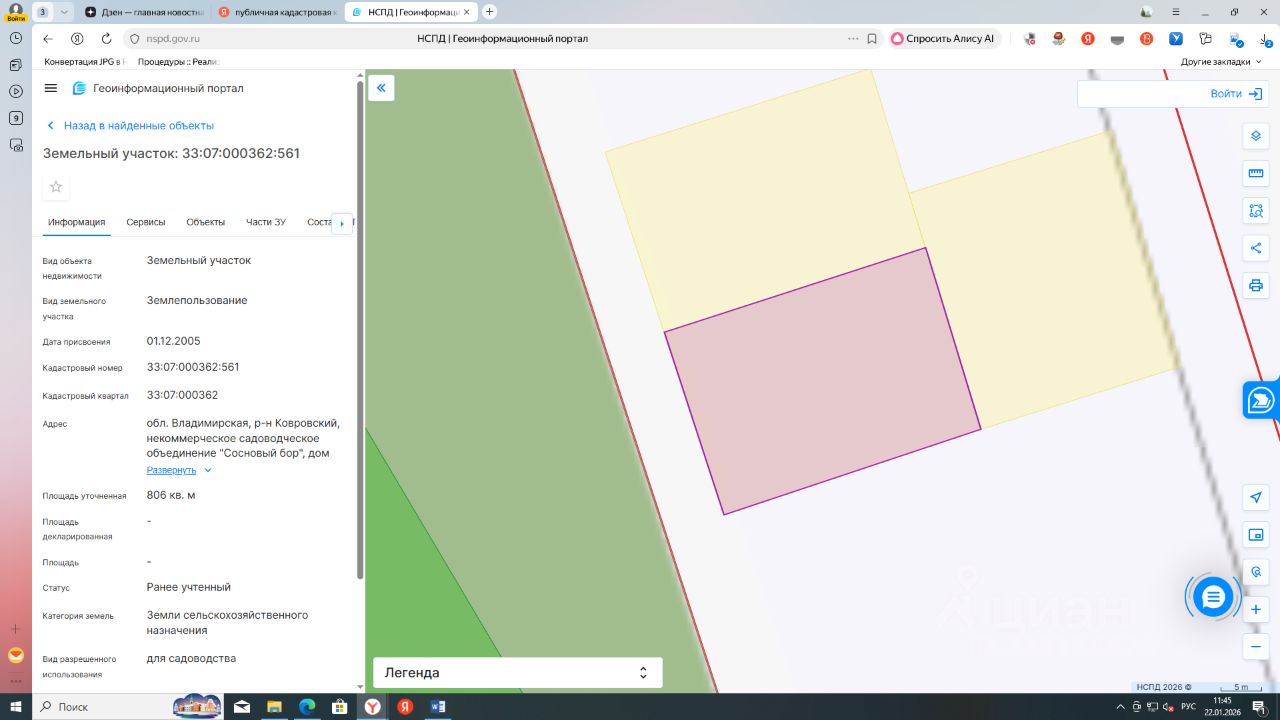Select the purple highlighted land parcel
Screen dimensions: 1280x720
click(x=823, y=381)
